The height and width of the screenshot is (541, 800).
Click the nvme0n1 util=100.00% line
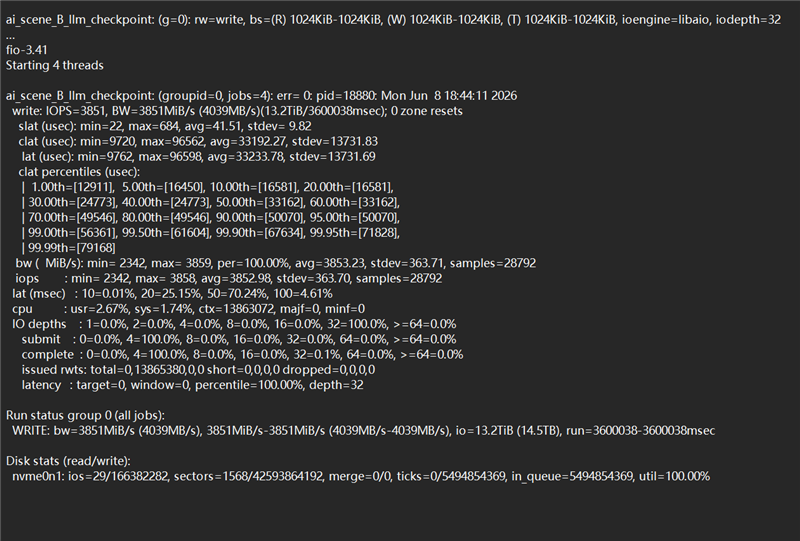point(361,477)
